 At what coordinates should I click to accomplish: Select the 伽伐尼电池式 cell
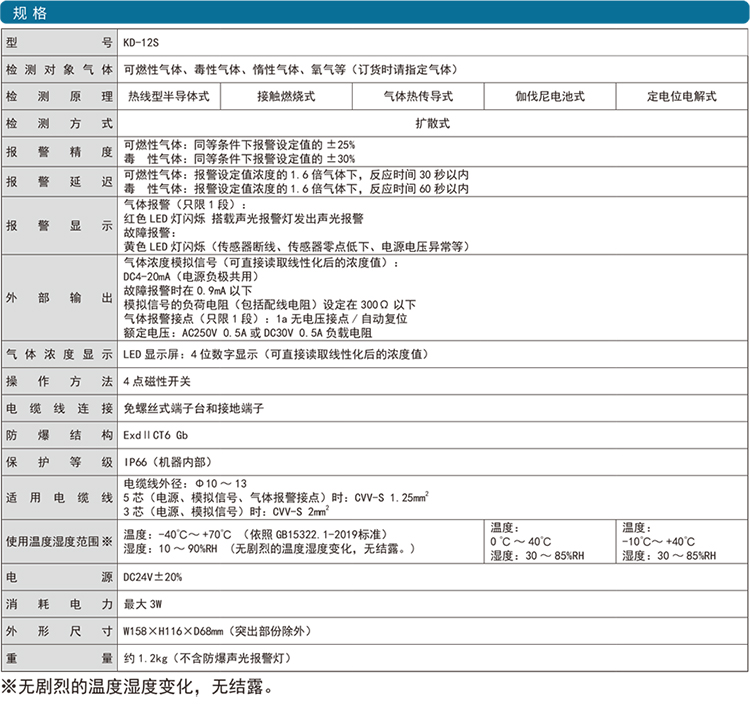(x=549, y=97)
